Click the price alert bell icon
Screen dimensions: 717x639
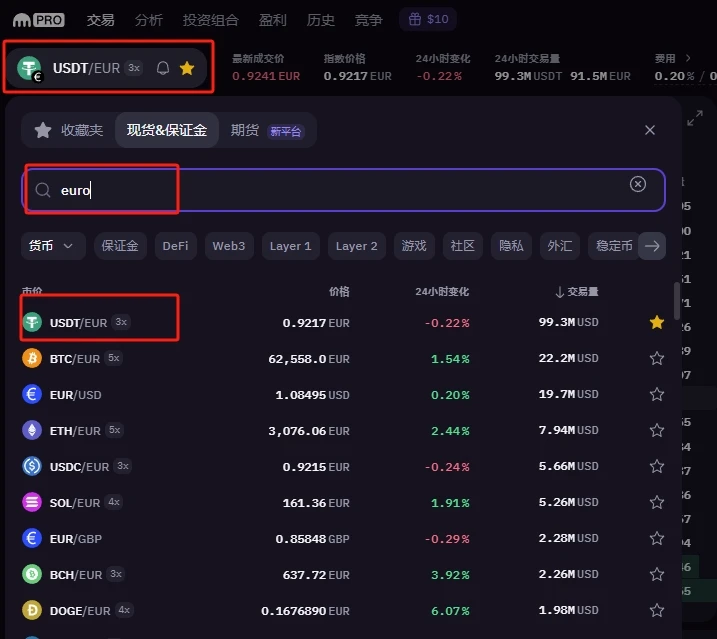163,68
